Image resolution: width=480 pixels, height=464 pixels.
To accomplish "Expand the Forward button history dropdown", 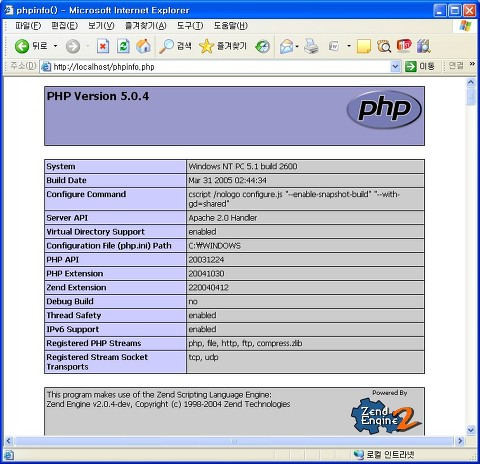I will coord(88,46).
